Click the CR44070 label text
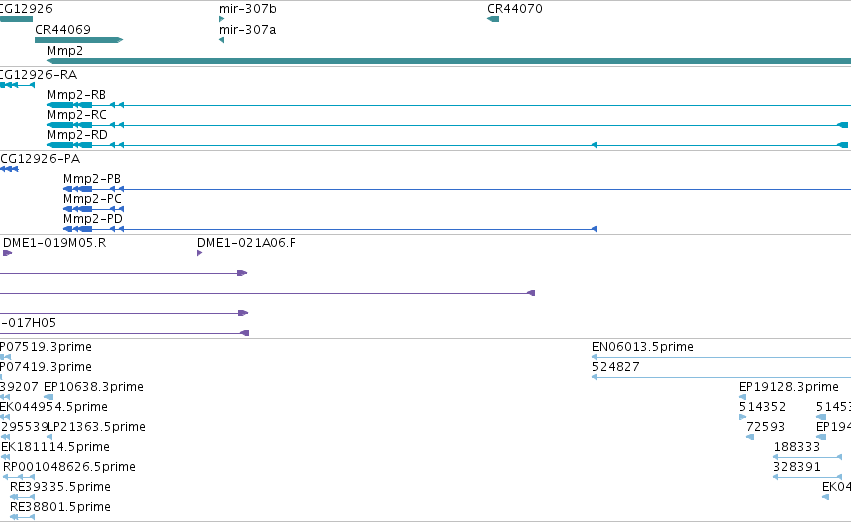This screenshot has width=851, height=522. coord(515,9)
